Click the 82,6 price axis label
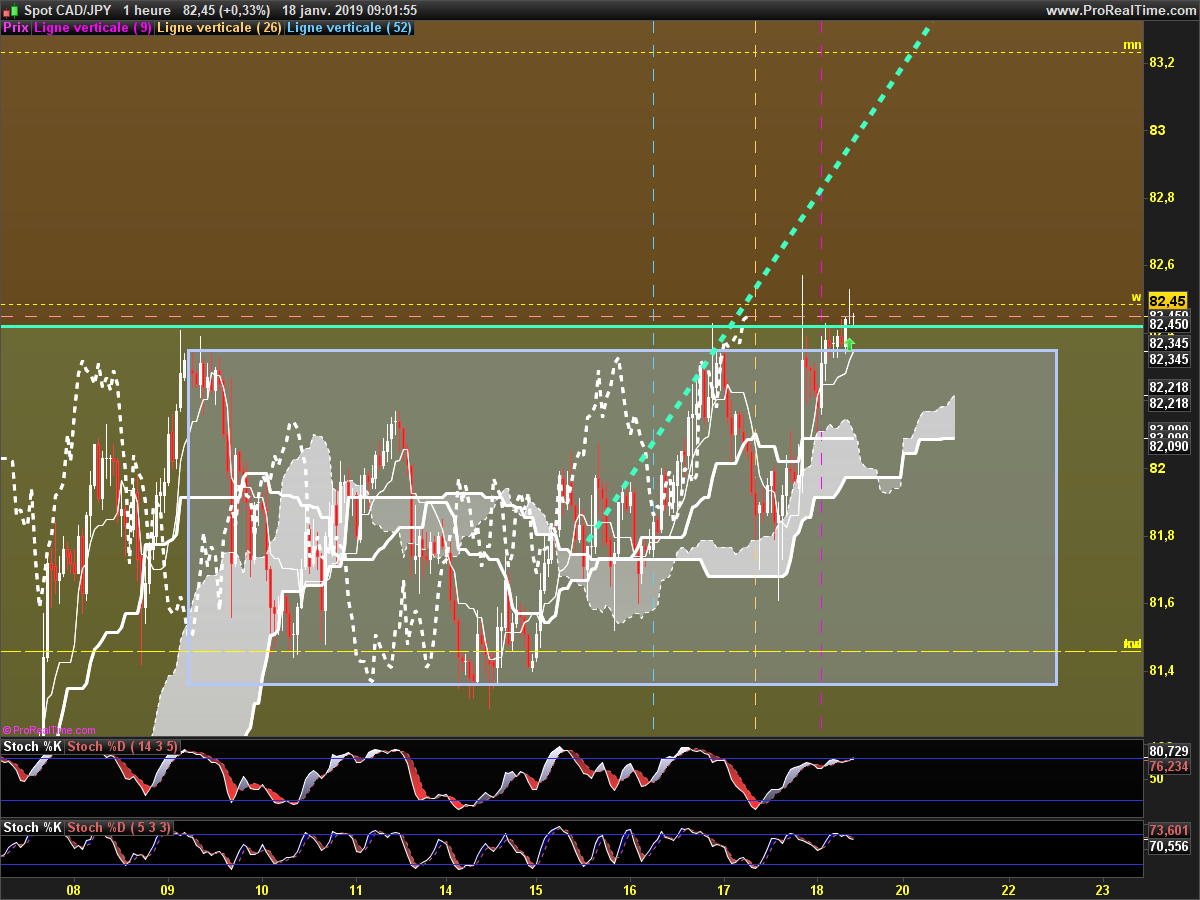 [x=1162, y=264]
